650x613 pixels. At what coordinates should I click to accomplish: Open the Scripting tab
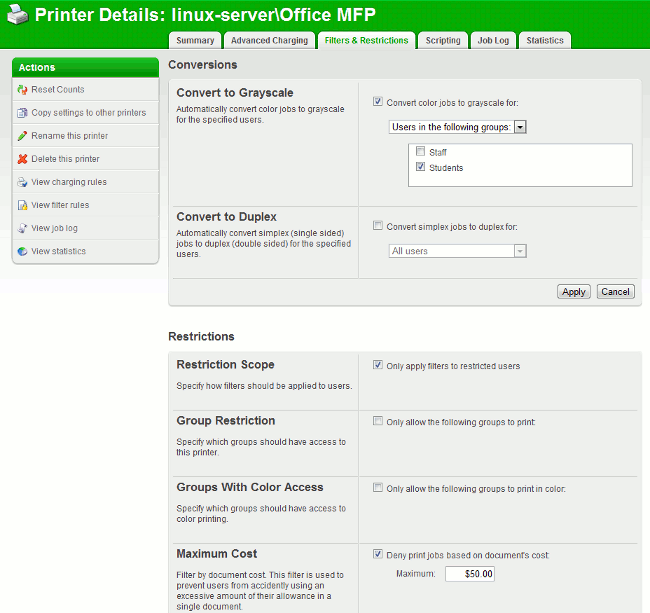coord(443,41)
